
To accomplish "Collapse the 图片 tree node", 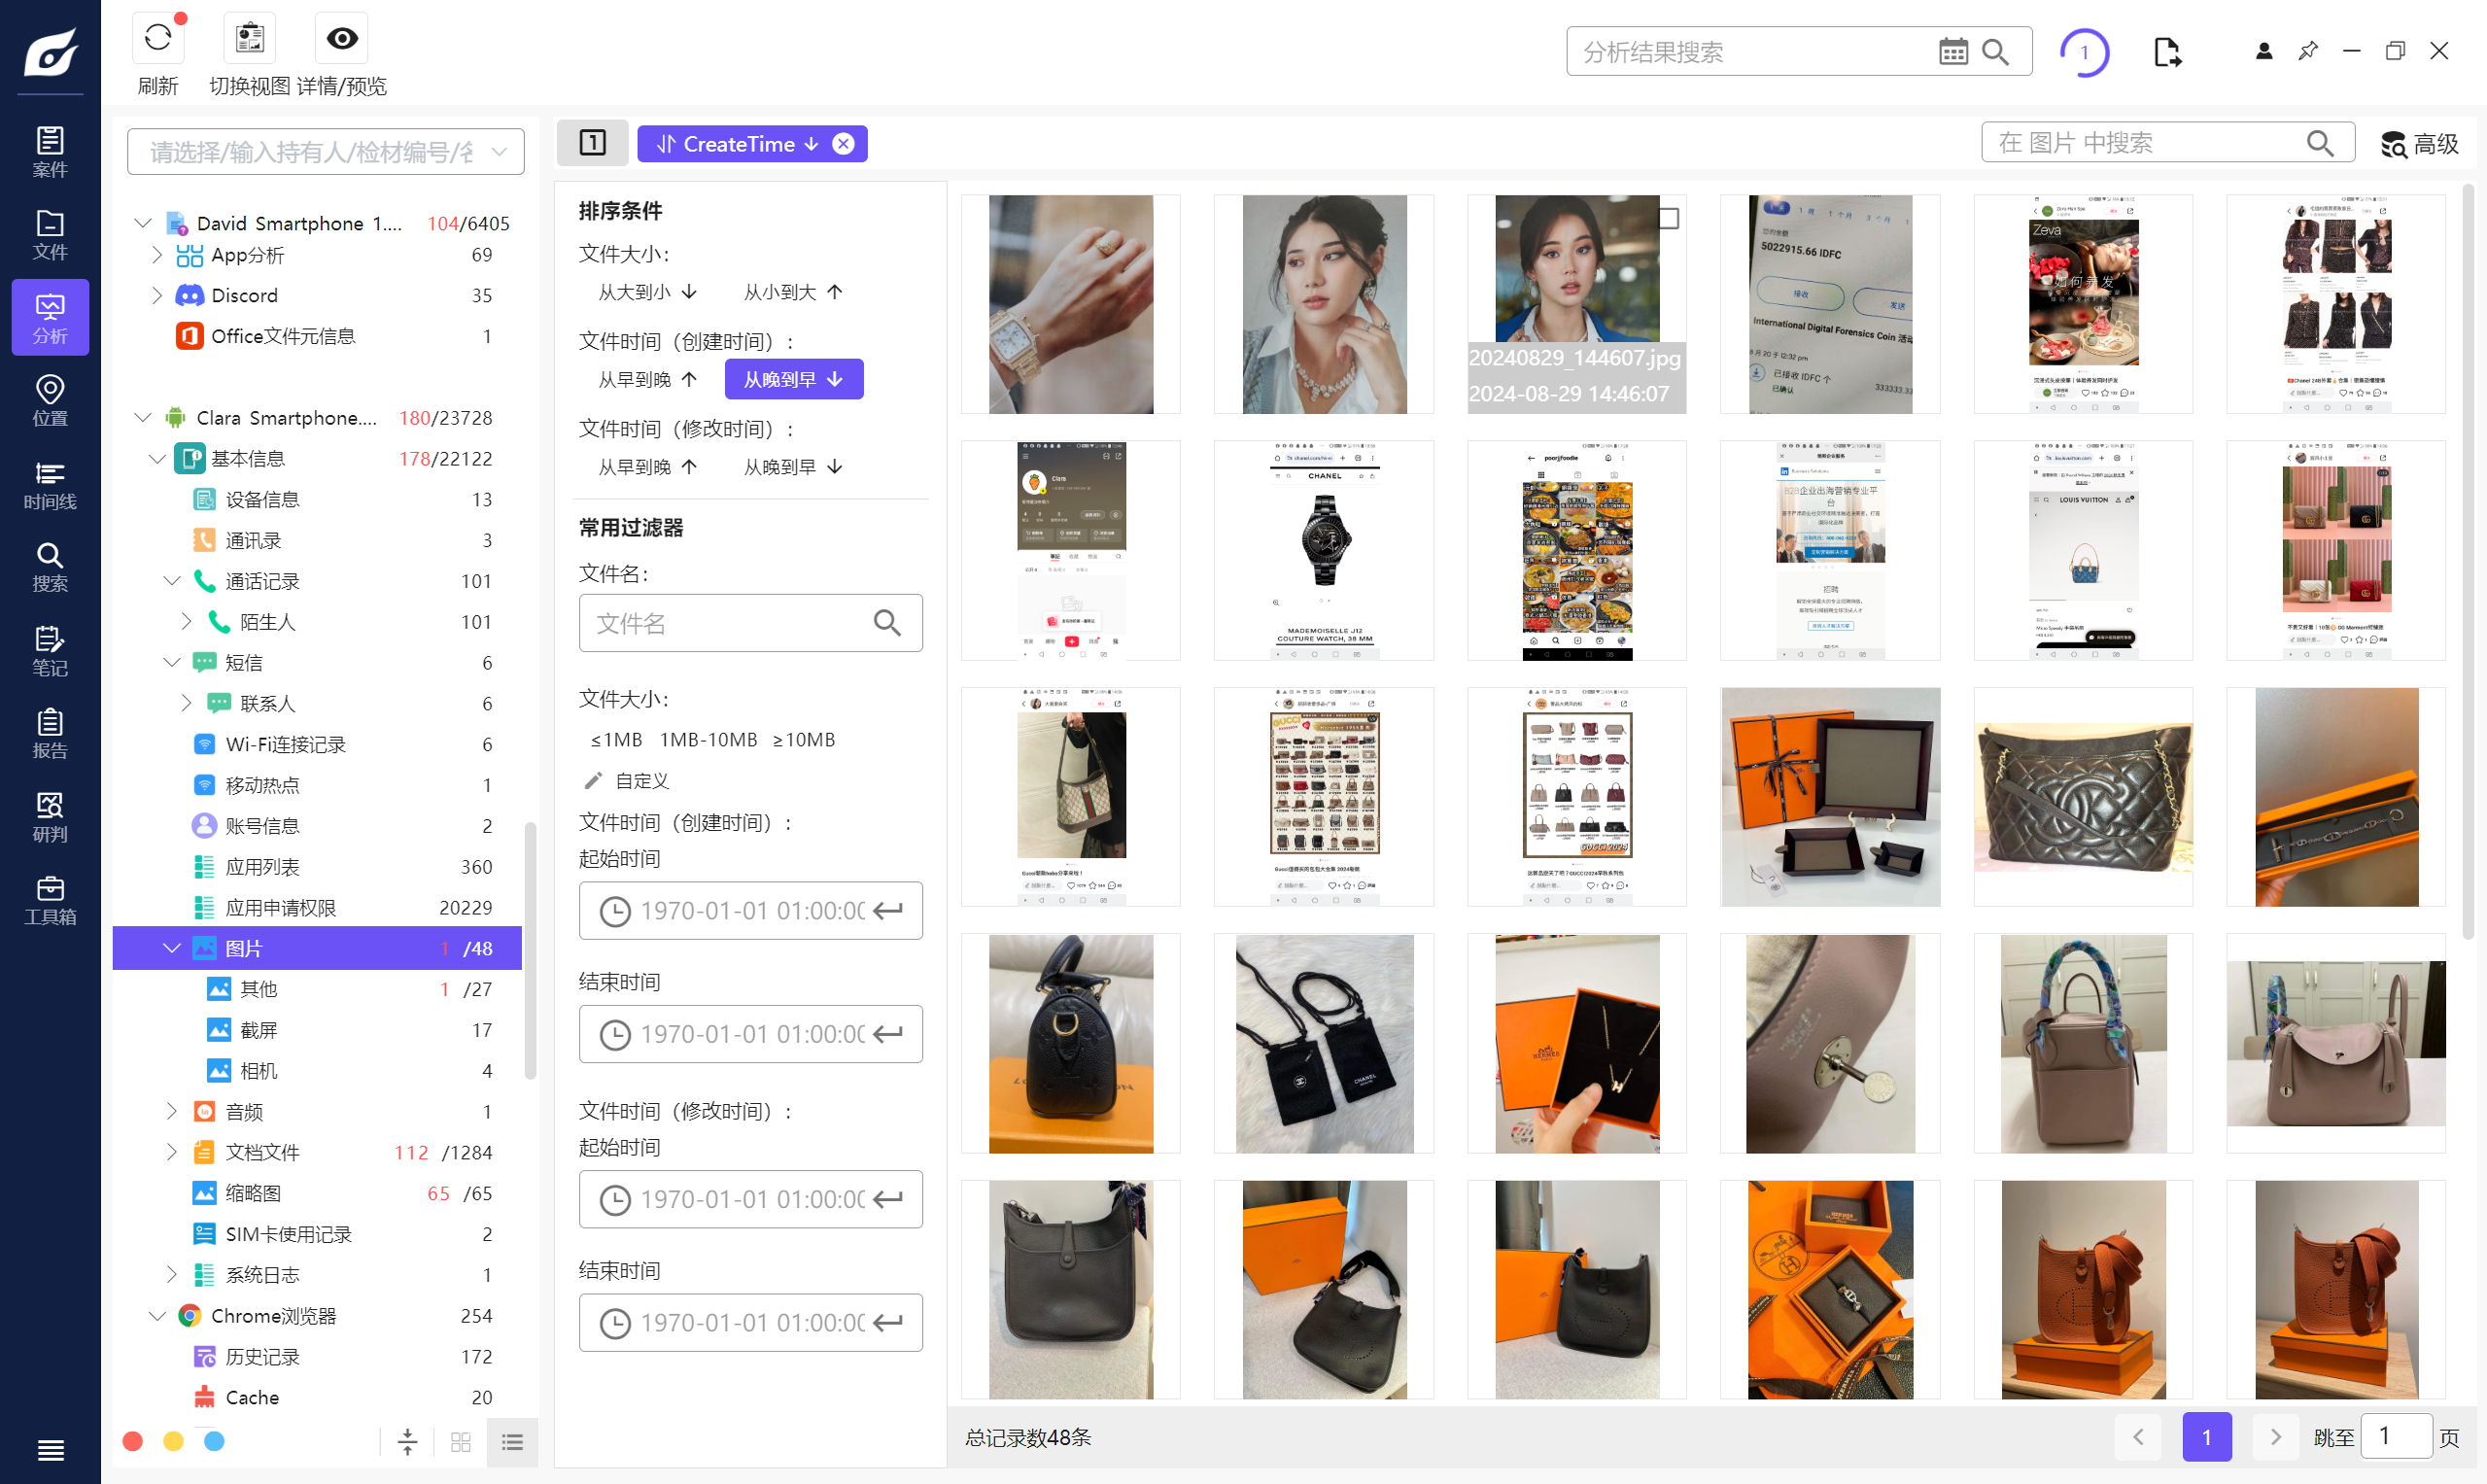I will pyautogui.click(x=171, y=948).
